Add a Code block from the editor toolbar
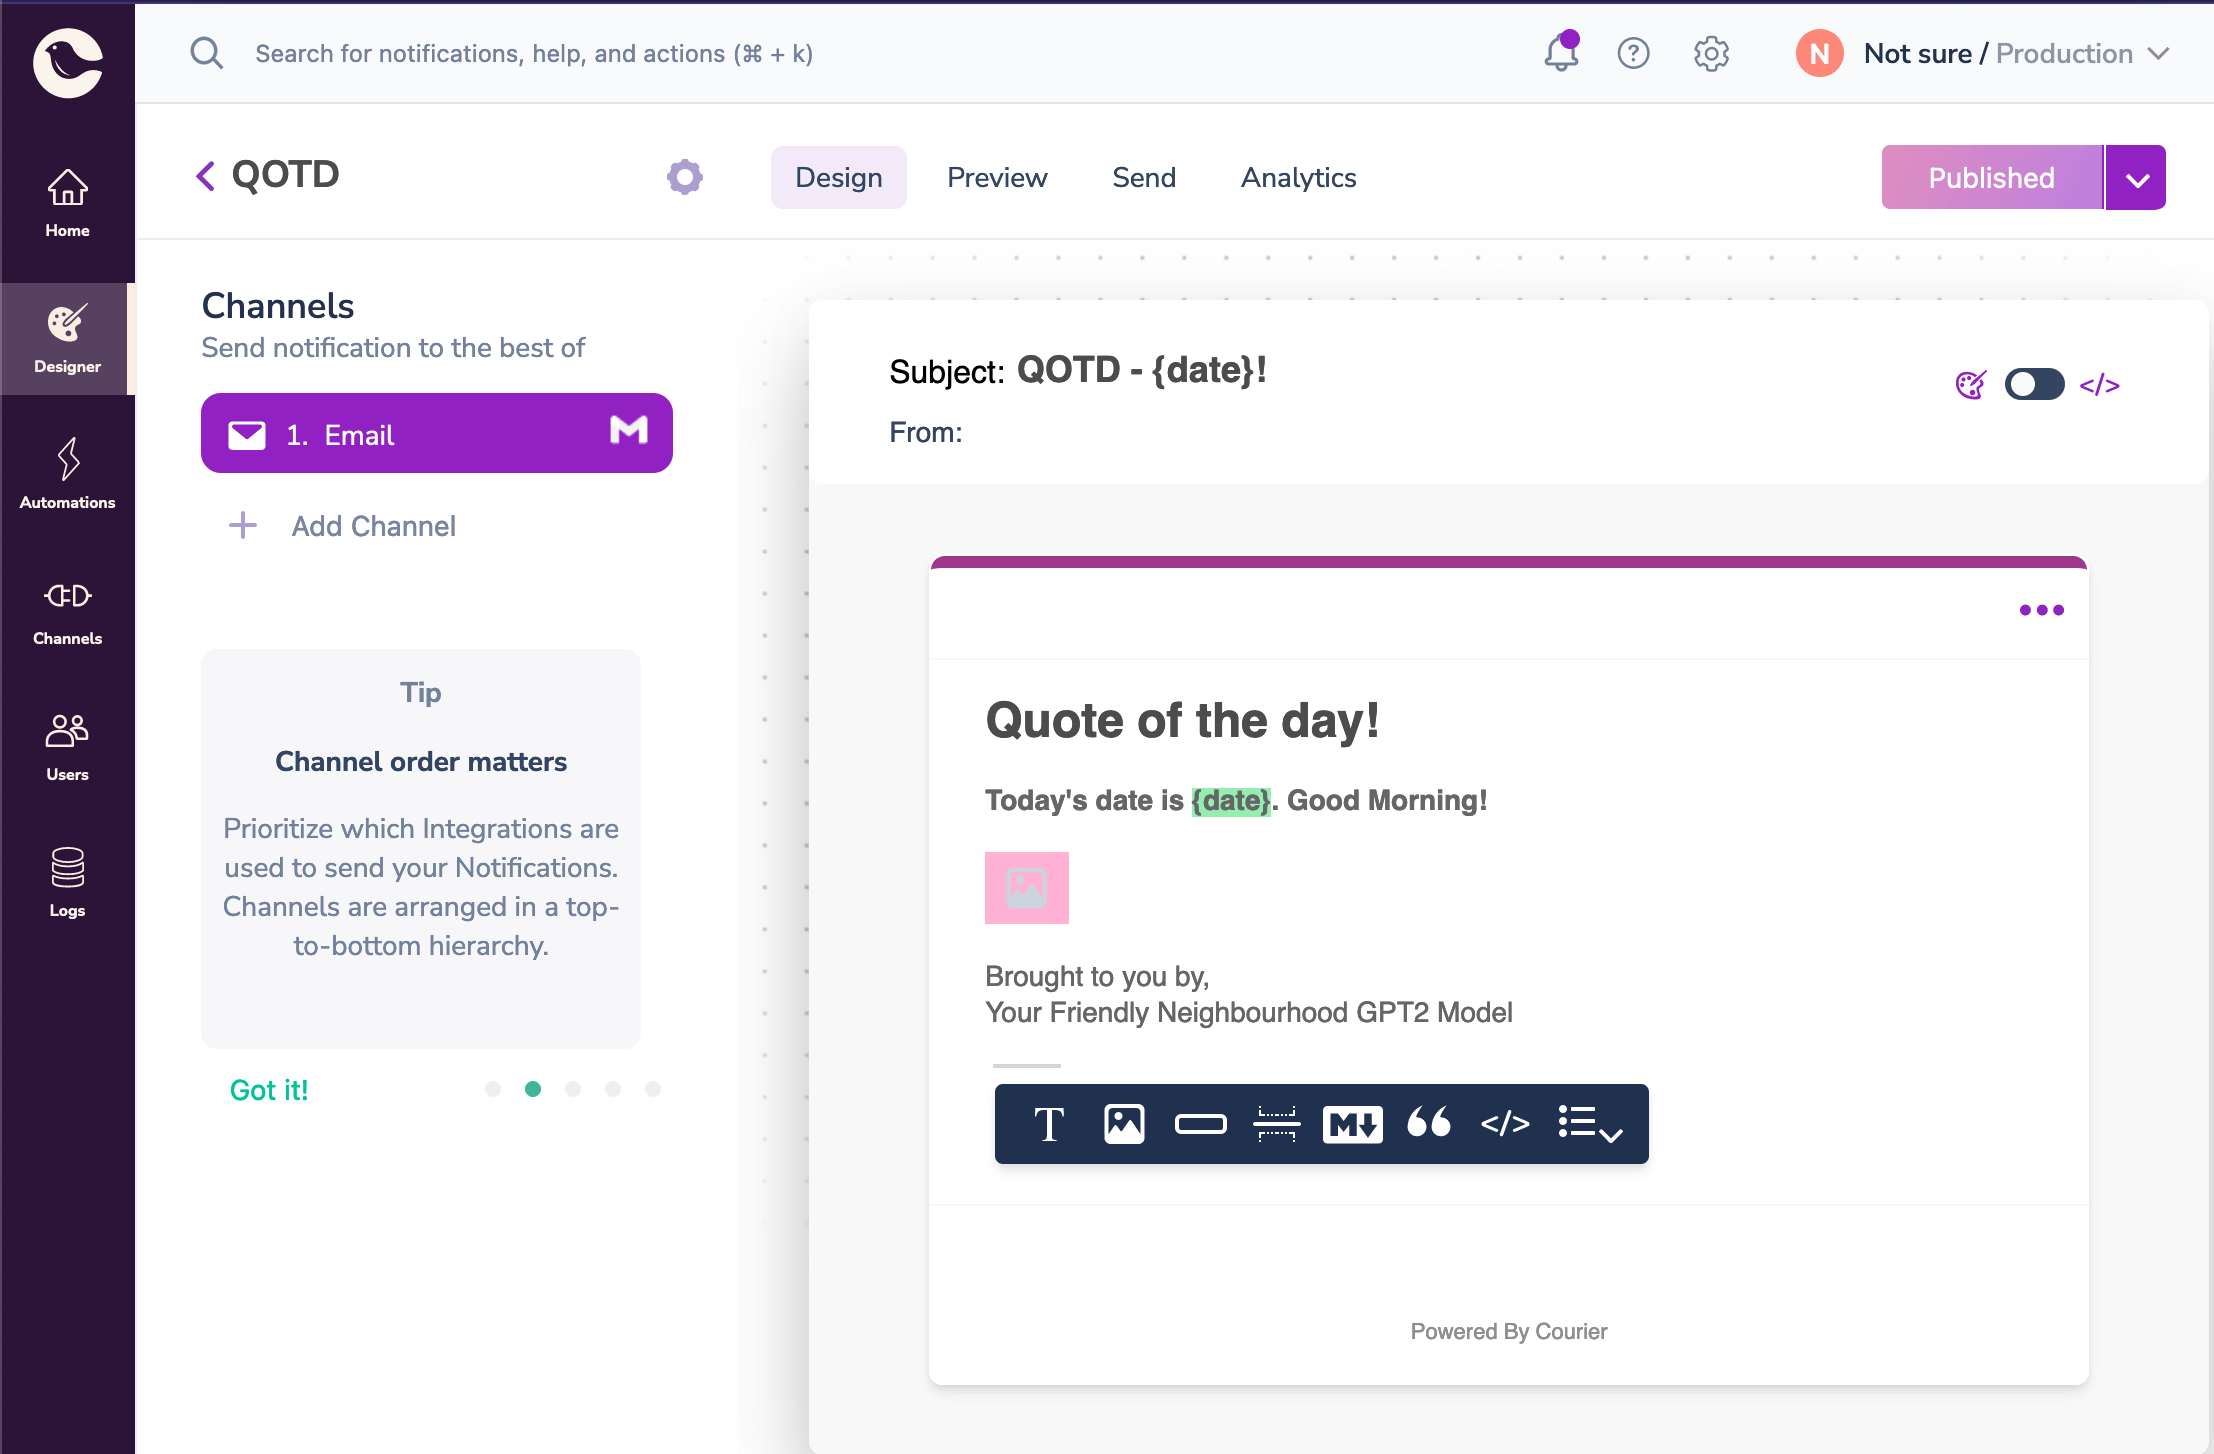Viewport: 2214px width, 1454px height. point(1504,1123)
